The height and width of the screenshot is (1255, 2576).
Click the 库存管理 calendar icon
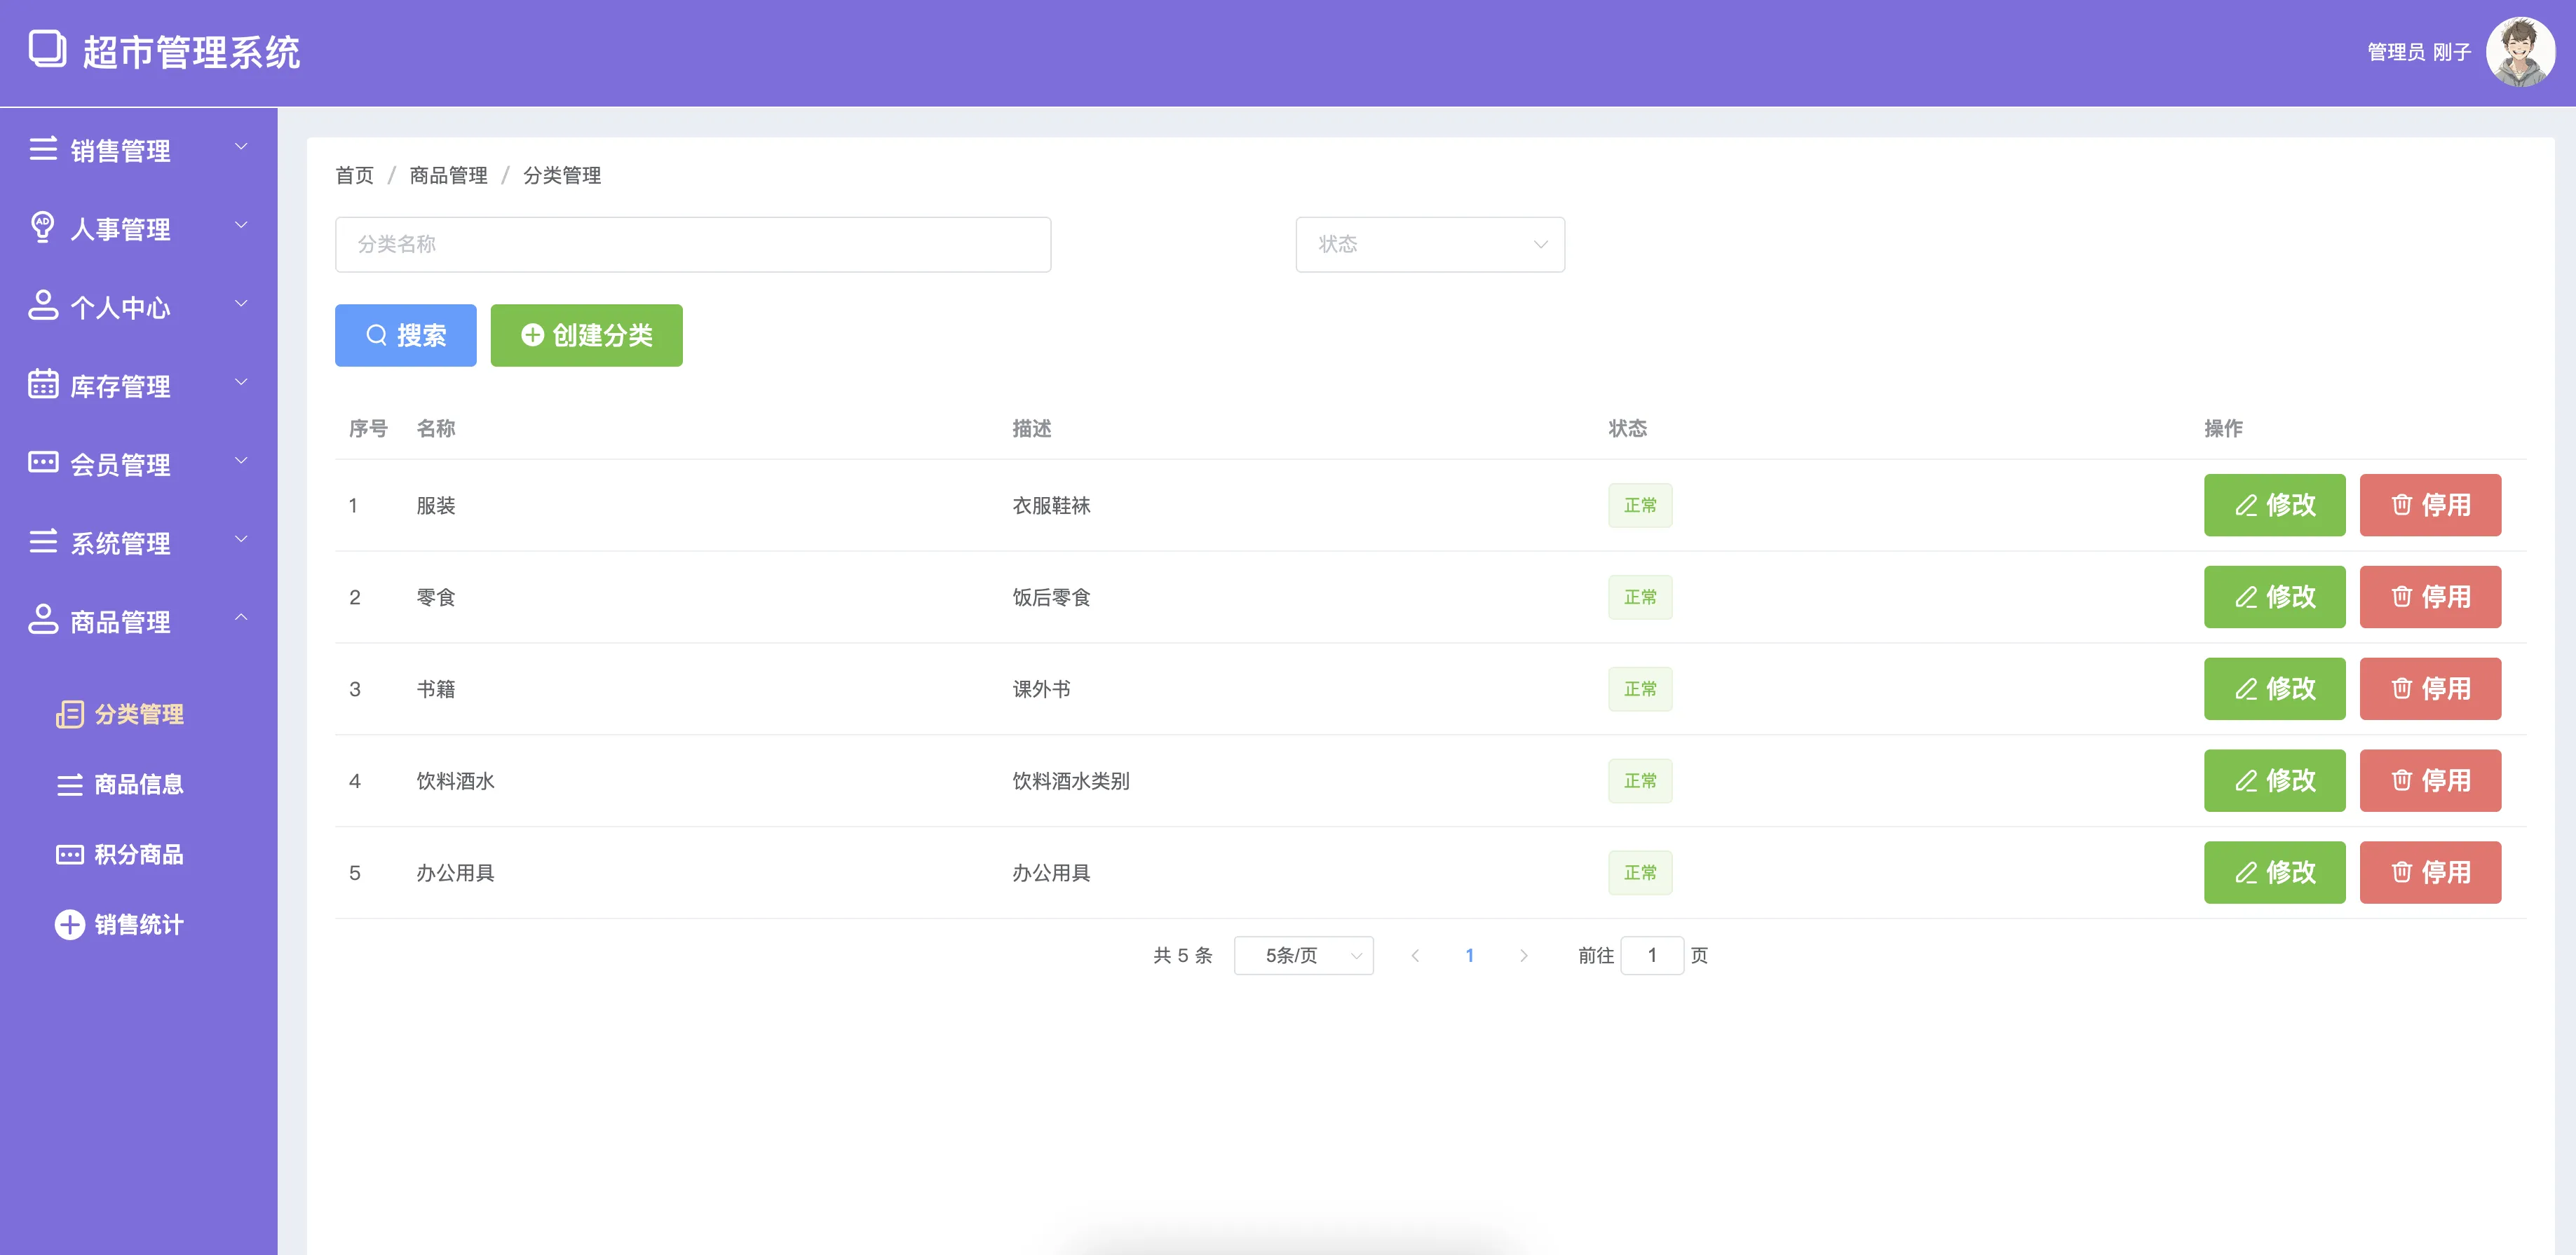[43, 384]
